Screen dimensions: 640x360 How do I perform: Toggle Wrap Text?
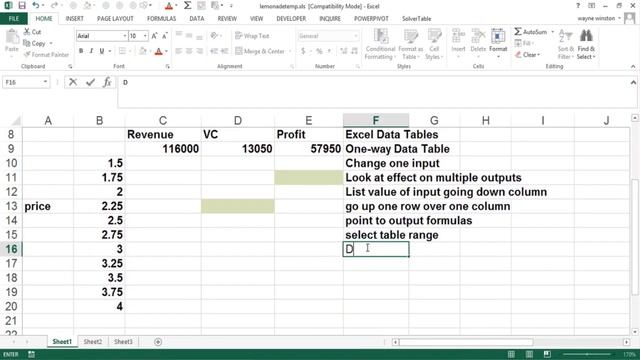point(252,36)
